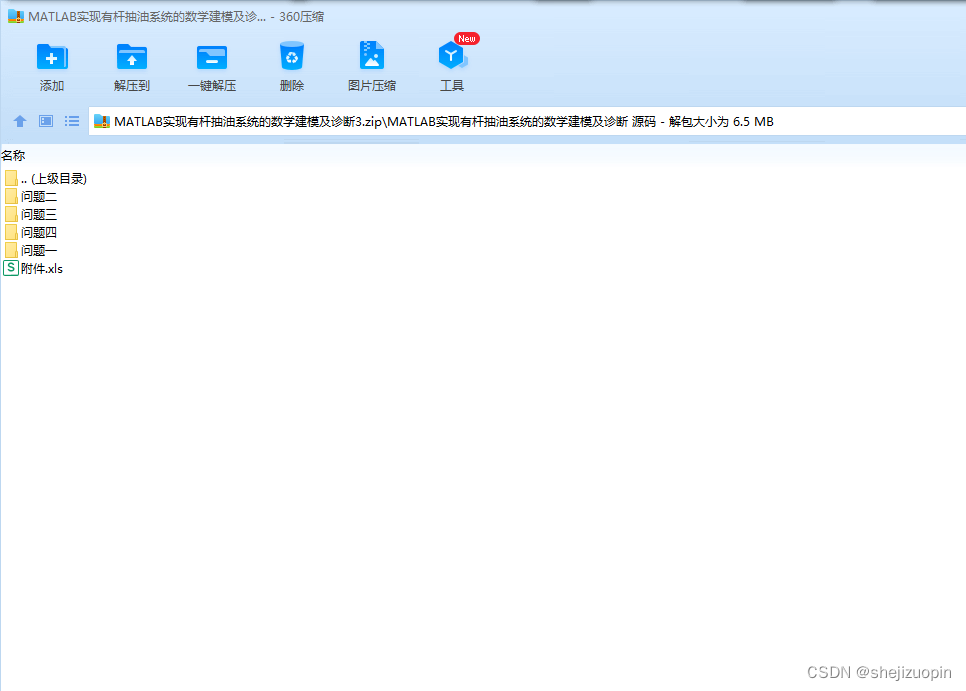This screenshot has height=691, width=966.
Task: Open the 工具 (Tools) icon
Action: coord(452,56)
